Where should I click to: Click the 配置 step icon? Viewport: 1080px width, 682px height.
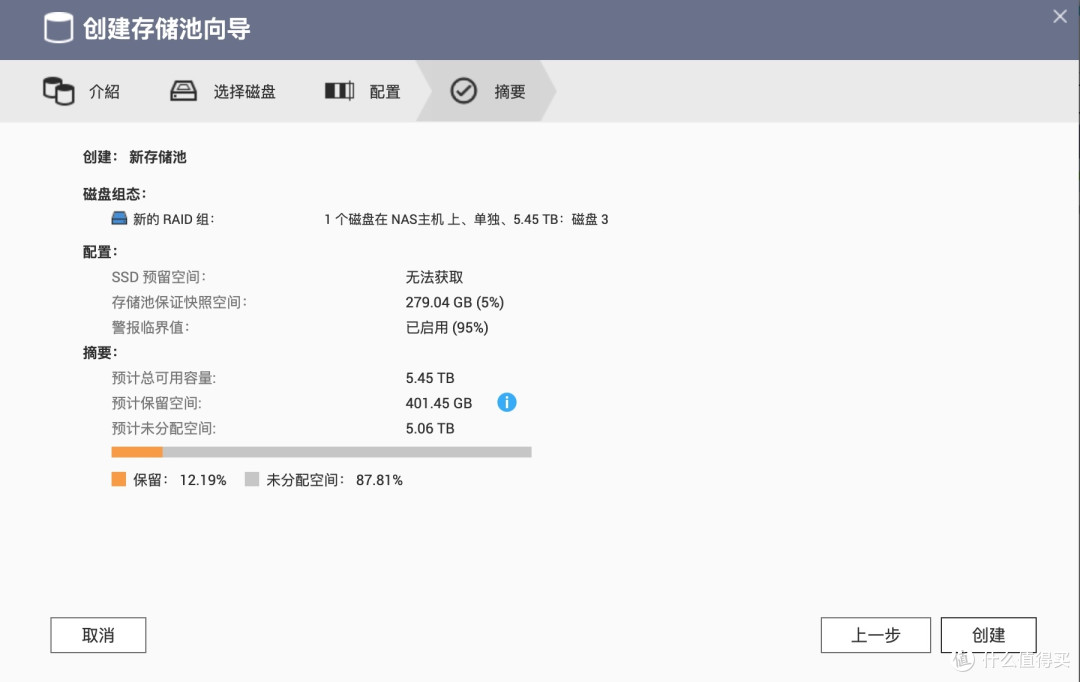(x=339, y=90)
